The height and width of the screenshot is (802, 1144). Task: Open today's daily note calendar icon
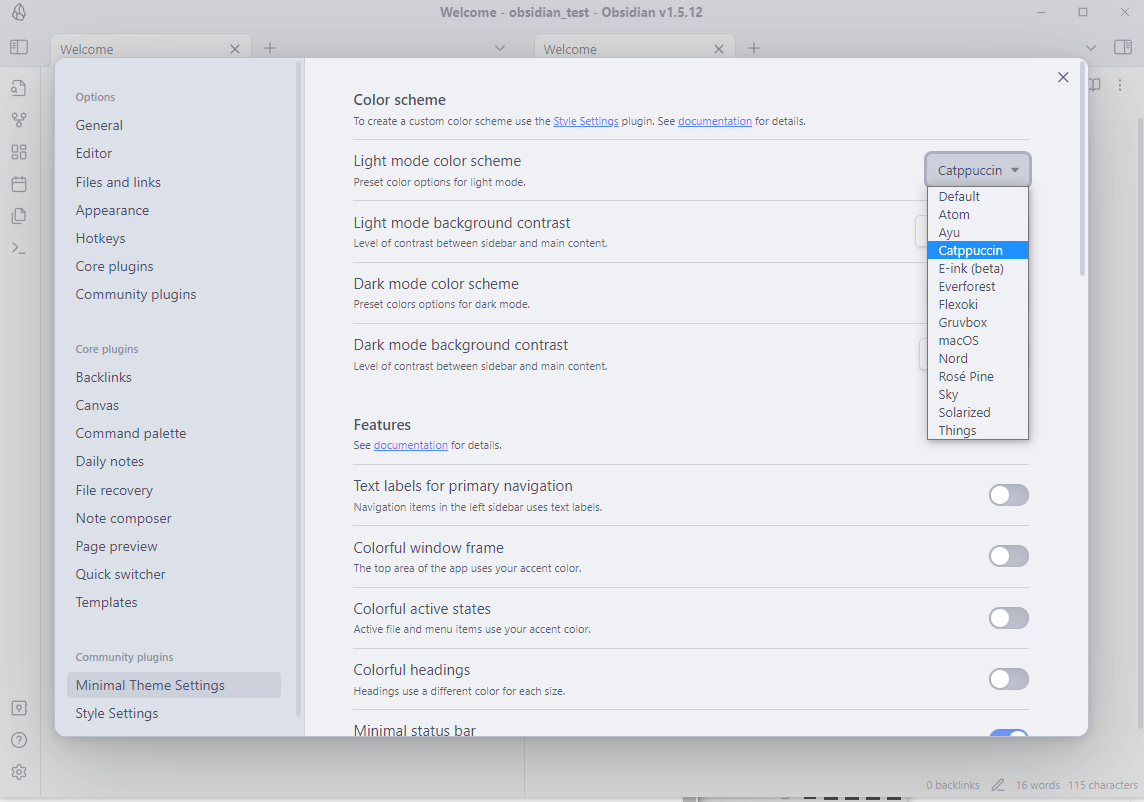[19, 184]
